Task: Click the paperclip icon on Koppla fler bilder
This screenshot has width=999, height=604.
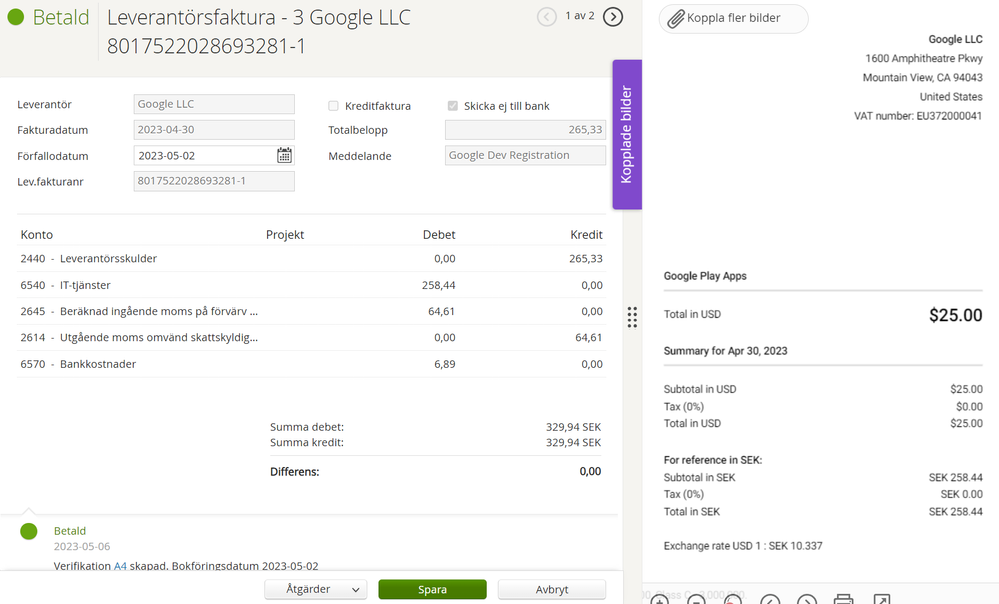Action: click(x=676, y=19)
